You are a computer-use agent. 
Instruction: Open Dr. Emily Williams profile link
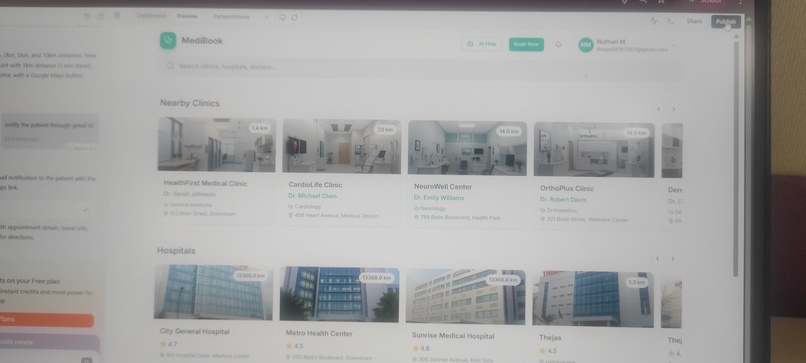click(x=439, y=198)
